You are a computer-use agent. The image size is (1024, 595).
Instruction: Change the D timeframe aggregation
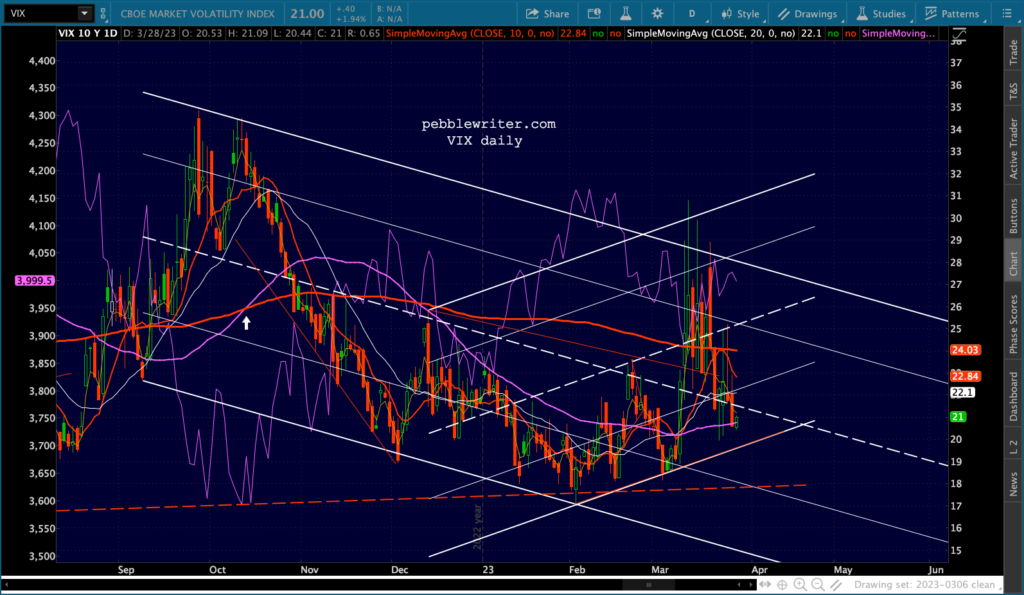(692, 14)
